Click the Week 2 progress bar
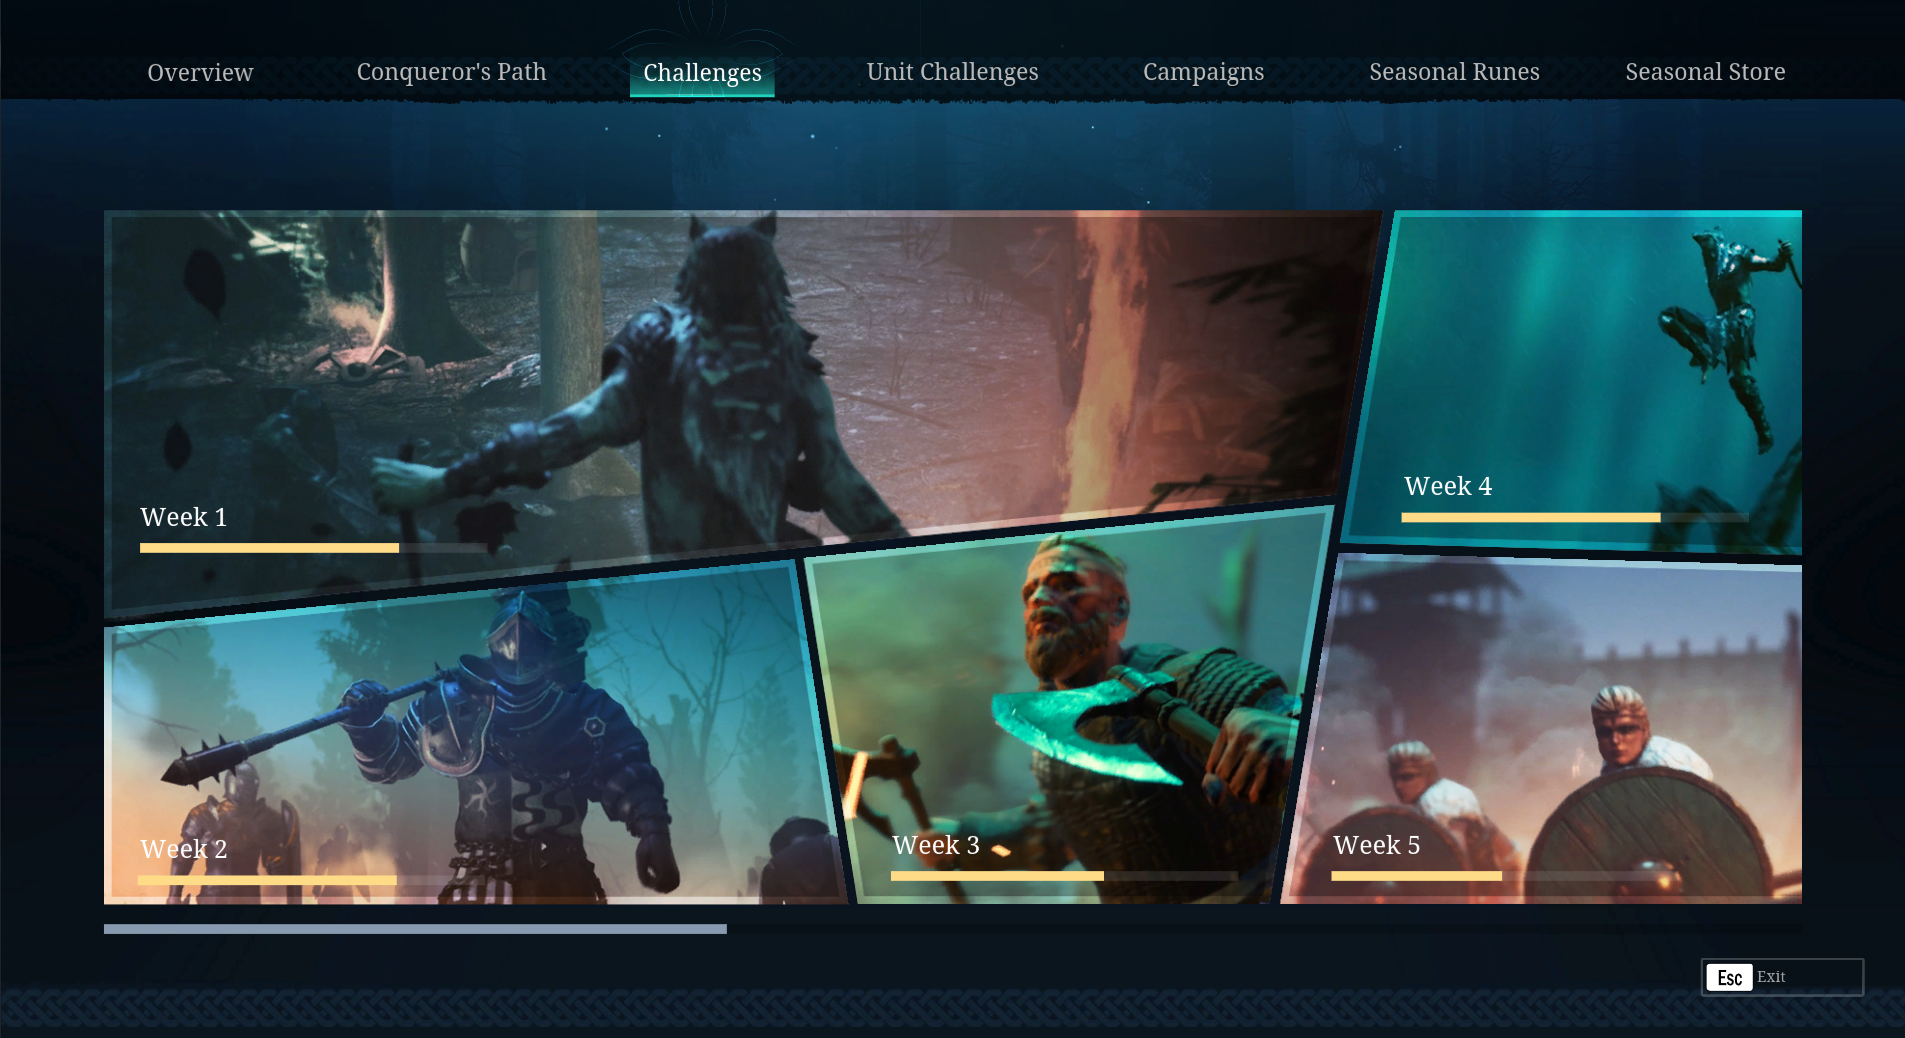Image resolution: width=1905 pixels, height=1038 pixels. (311, 880)
